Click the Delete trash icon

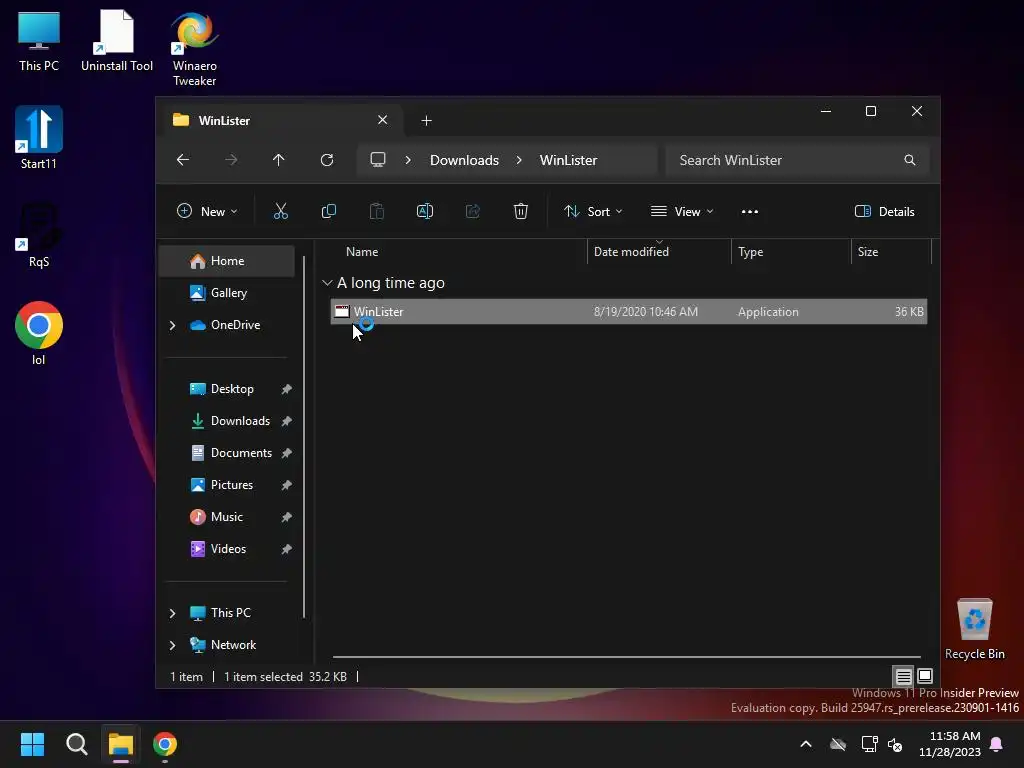click(520, 211)
